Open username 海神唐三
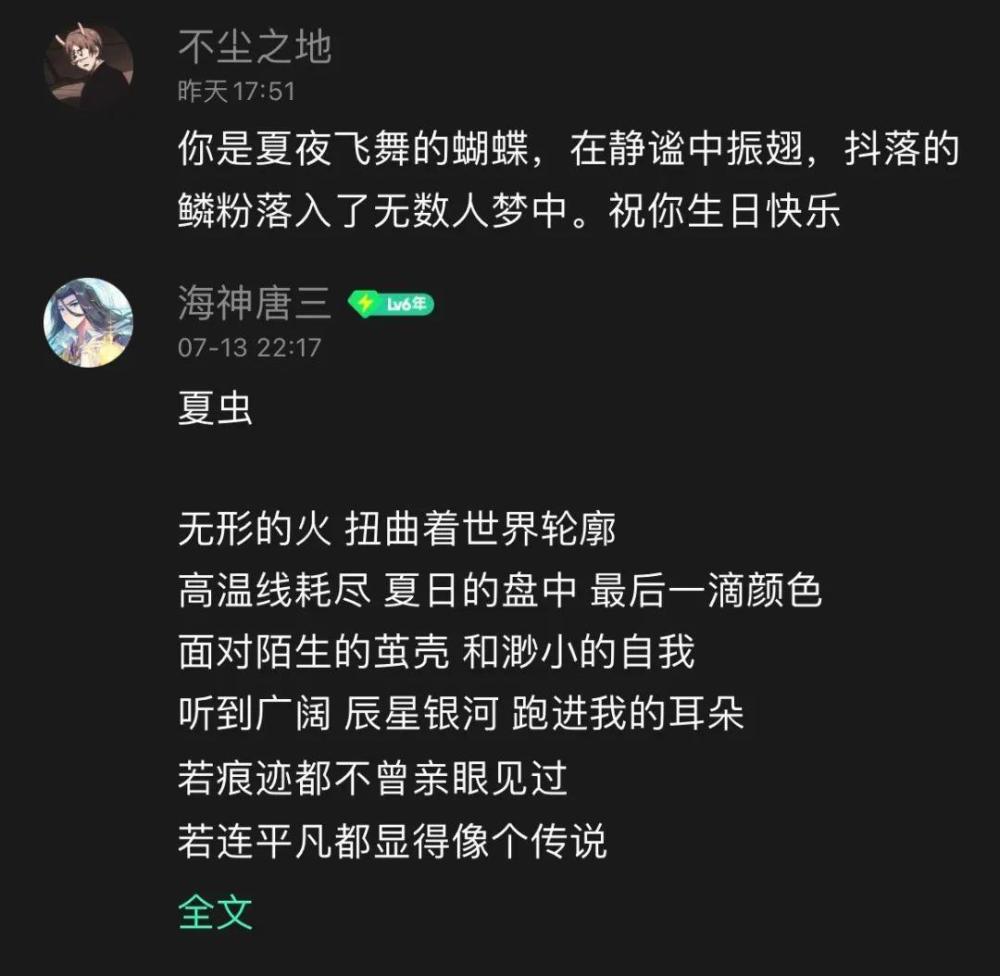 pyautogui.click(x=254, y=303)
